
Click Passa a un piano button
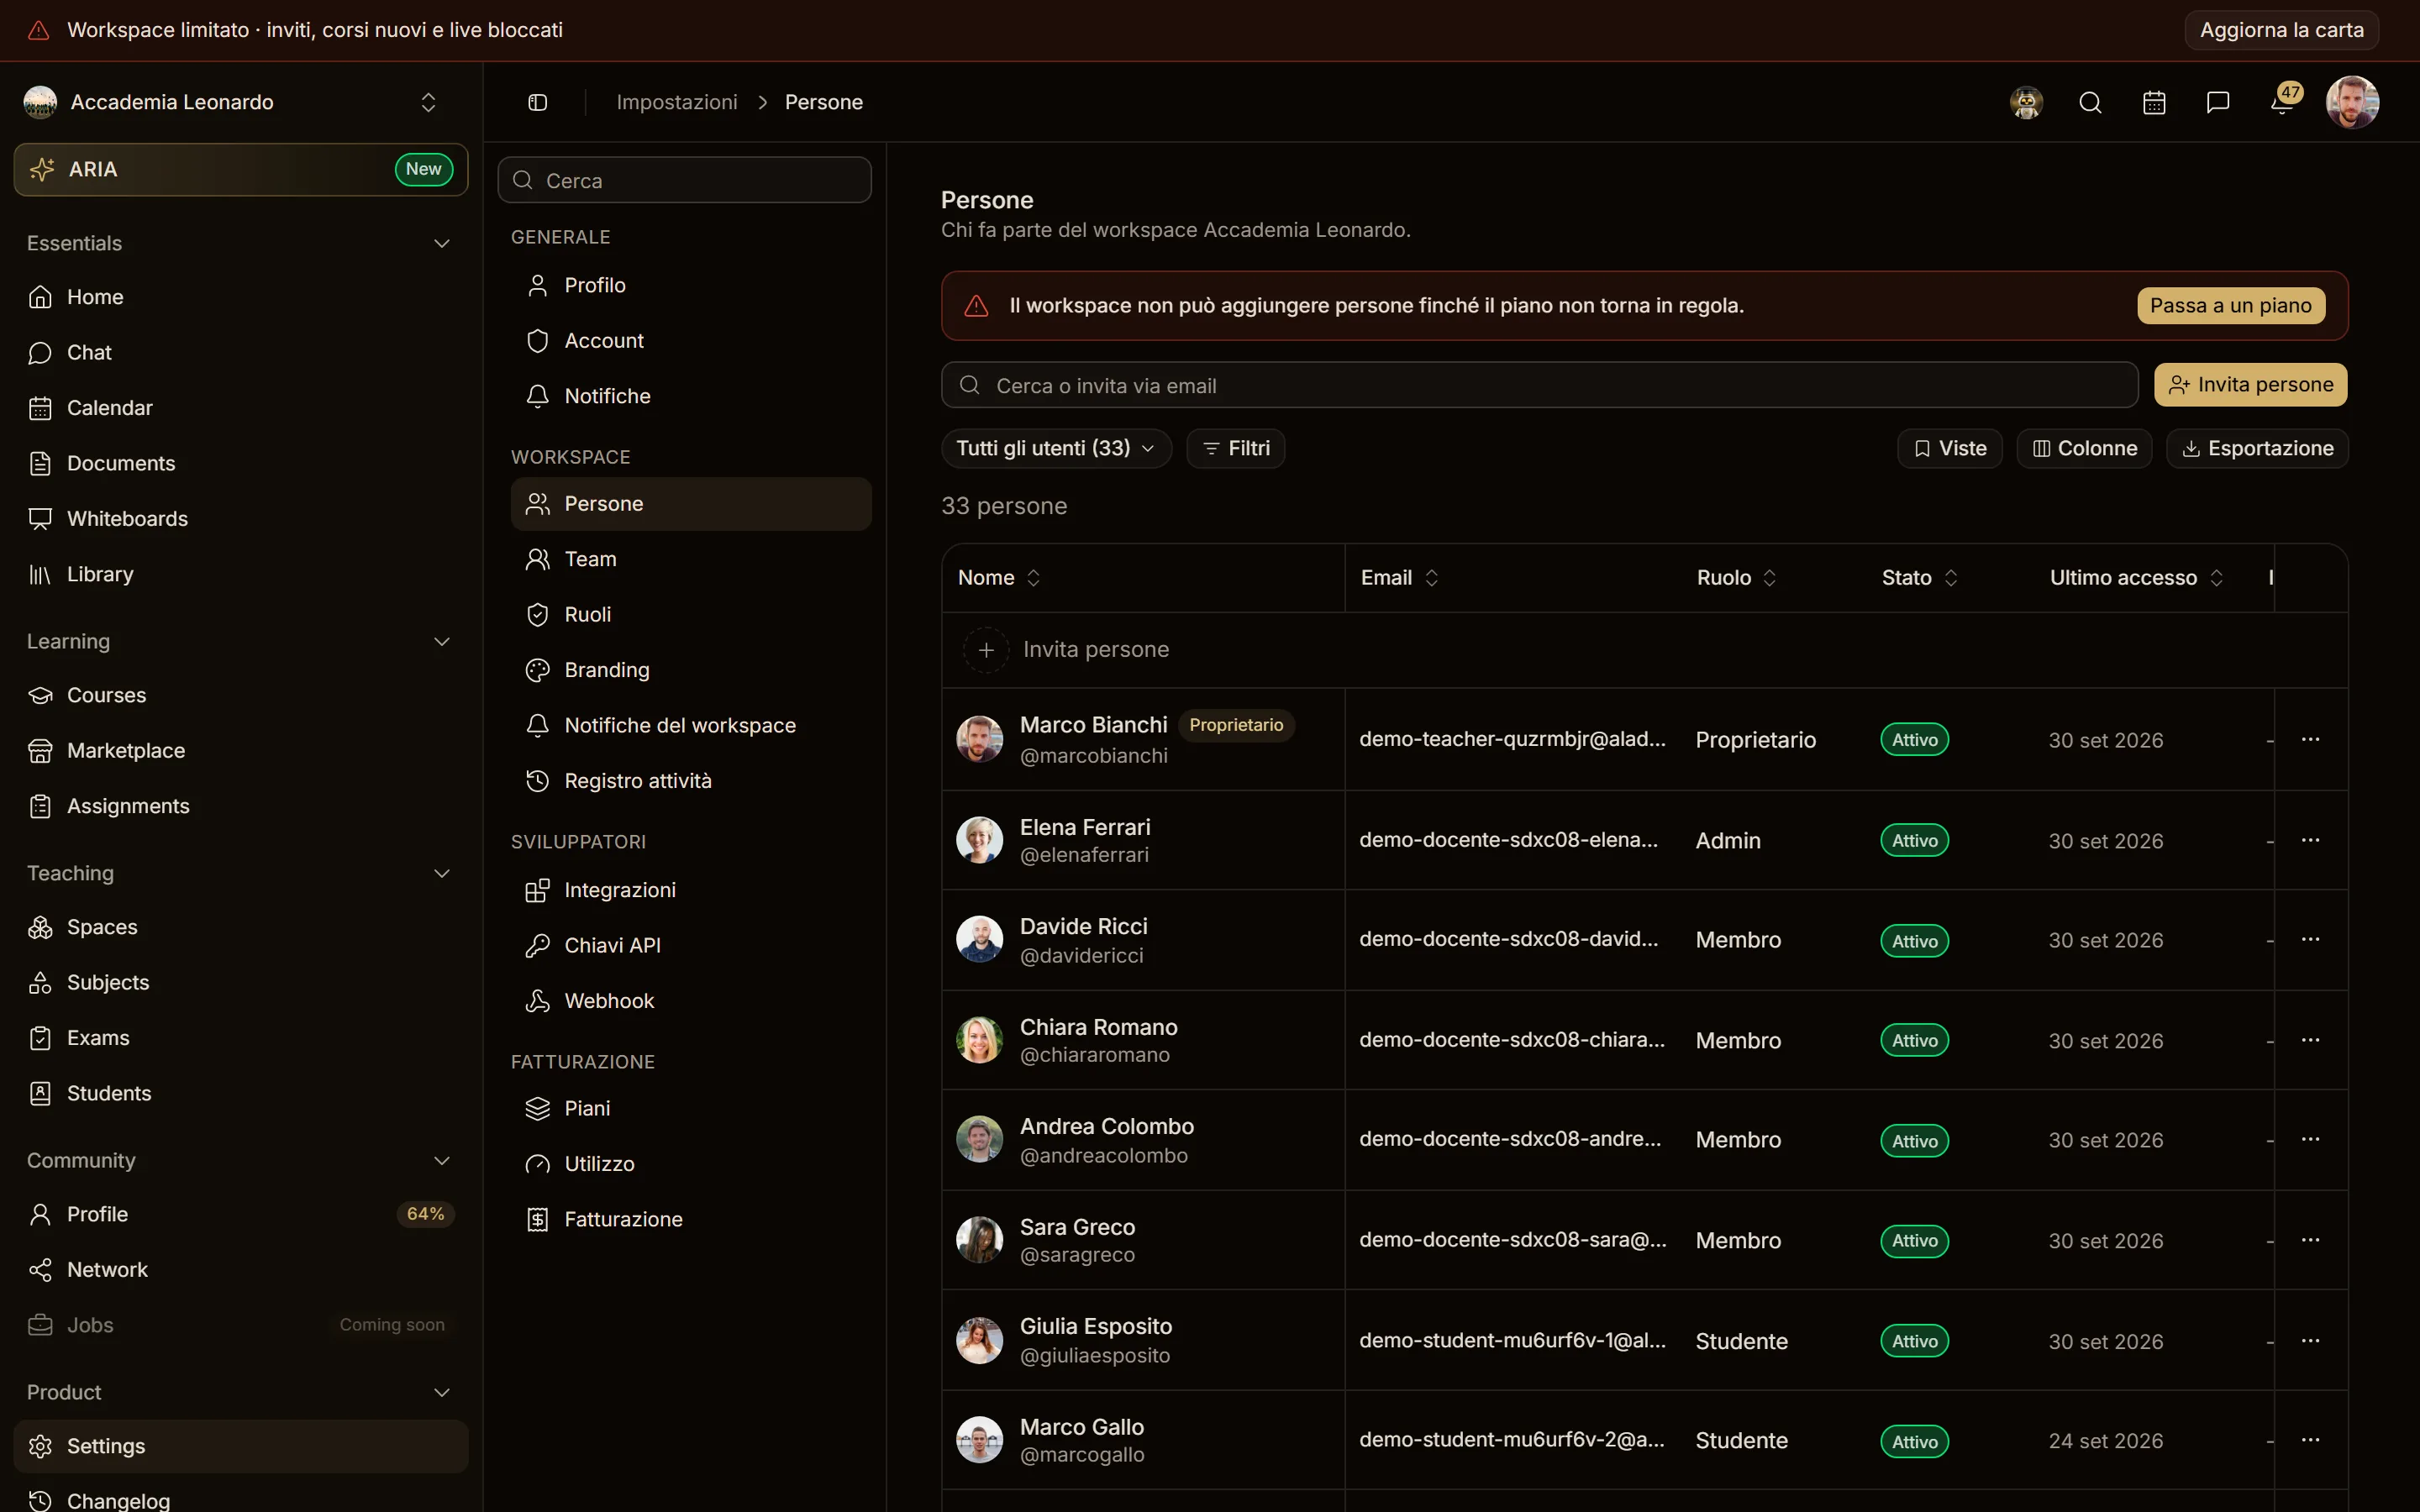tap(2230, 305)
